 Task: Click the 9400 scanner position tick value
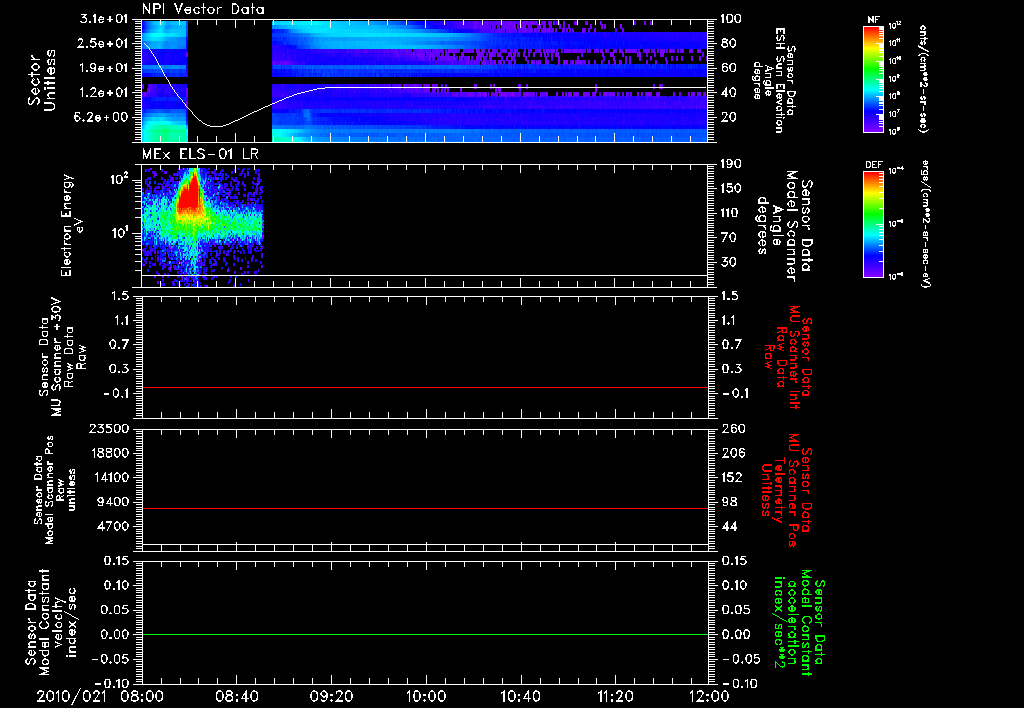click(x=113, y=502)
